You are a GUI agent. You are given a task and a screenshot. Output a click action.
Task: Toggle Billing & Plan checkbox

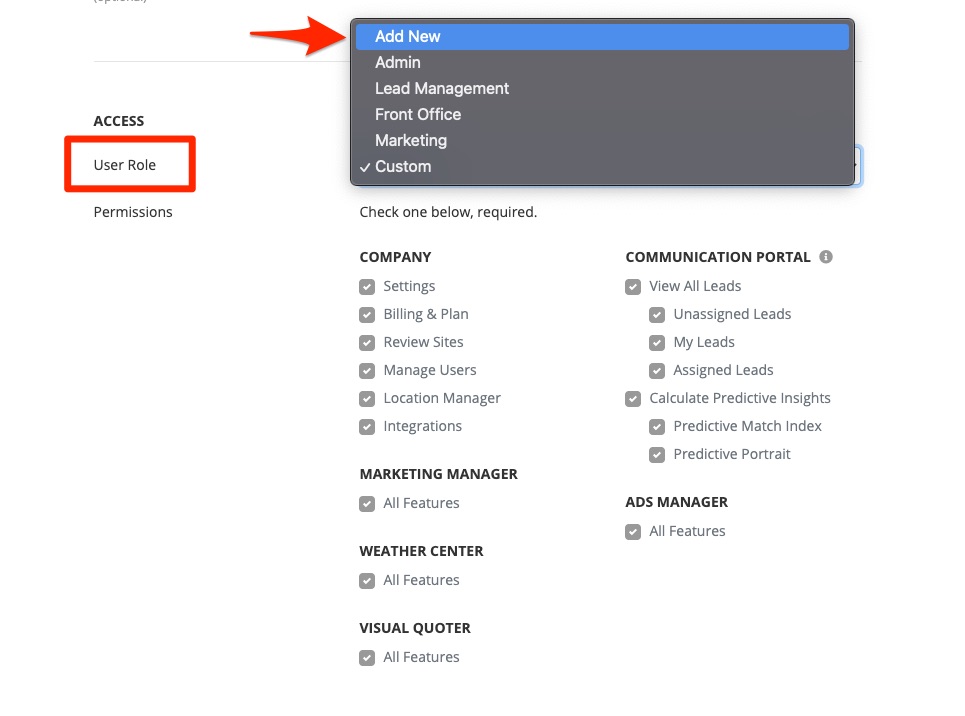point(367,315)
